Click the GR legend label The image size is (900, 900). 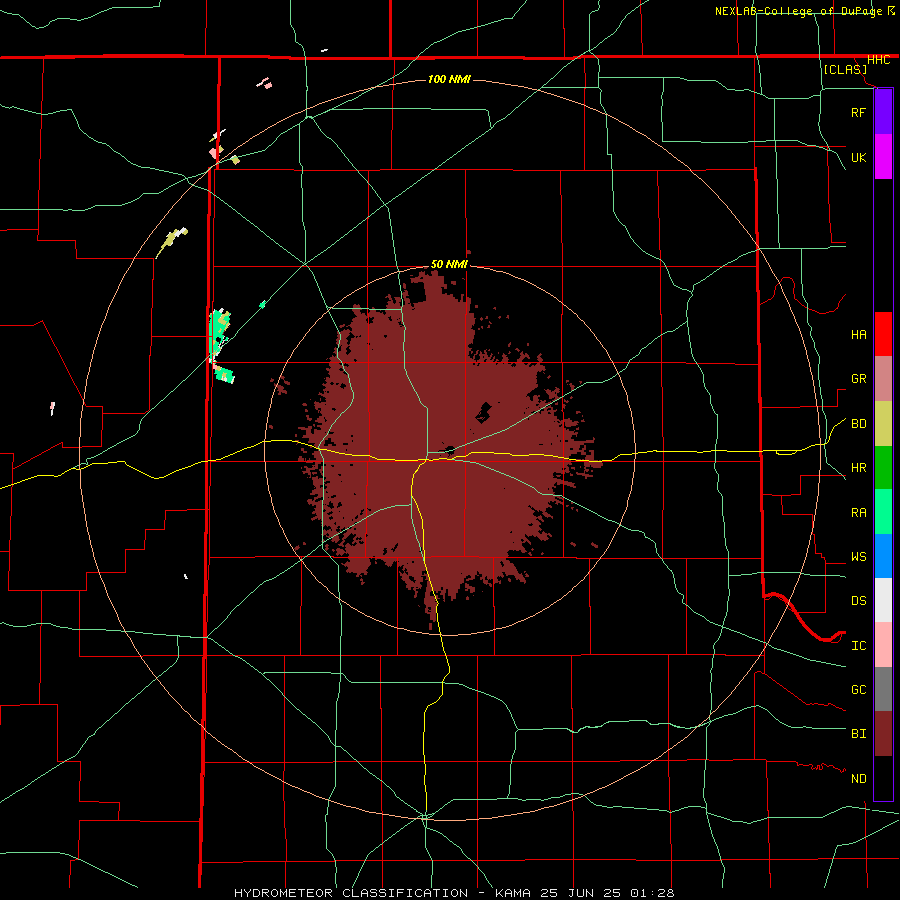858,379
